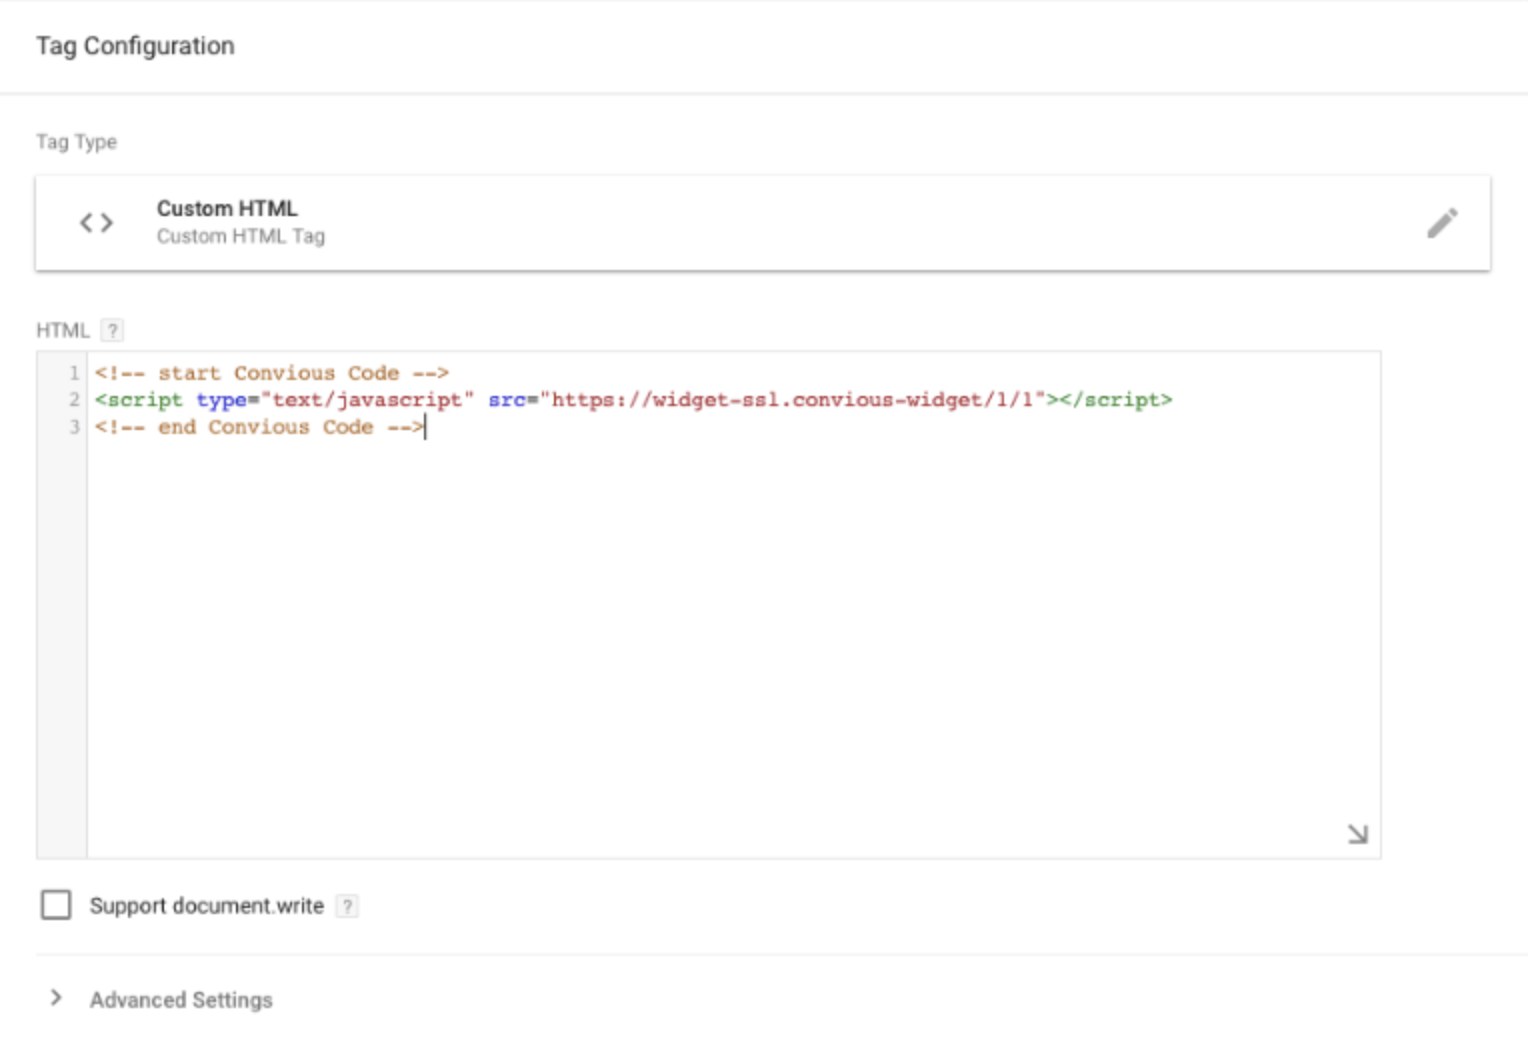The width and height of the screenshot is (1528, 1040).
Task: Click the Custom HTML Tag subtitle text
Action: pyautogui.click(x=240, y=237)
